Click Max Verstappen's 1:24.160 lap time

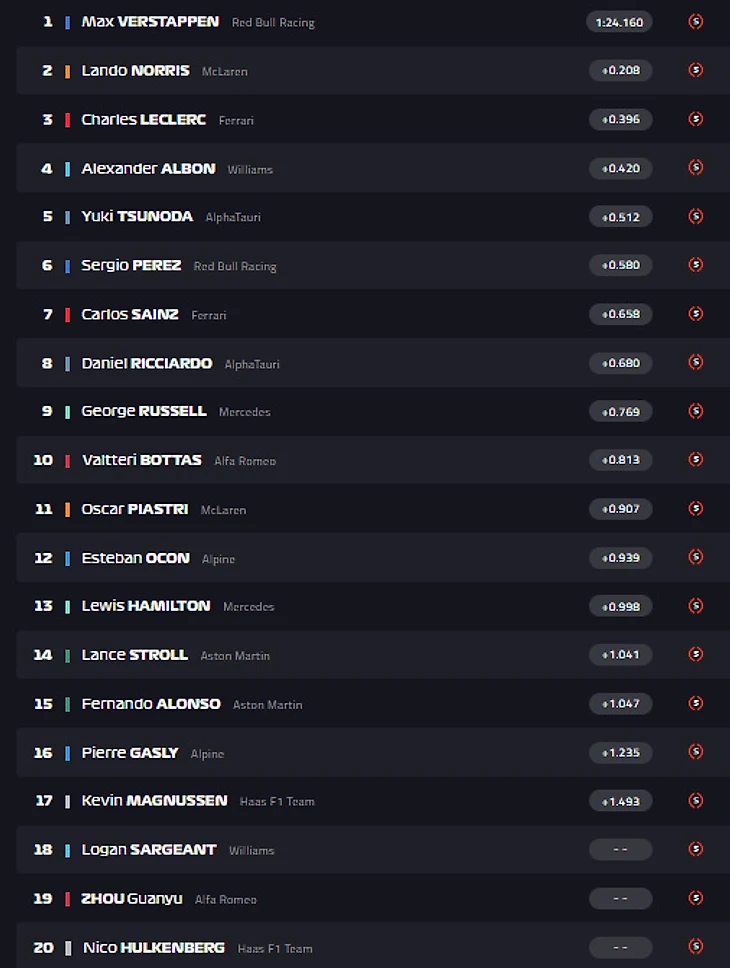pyautogui.click(x=619, y=21)
